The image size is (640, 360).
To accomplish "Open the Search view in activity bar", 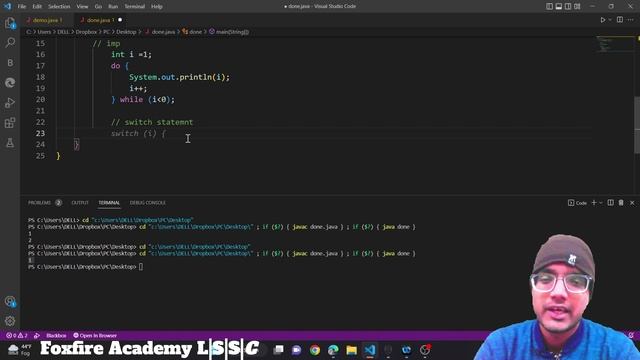I will click(x=10, y=42).
